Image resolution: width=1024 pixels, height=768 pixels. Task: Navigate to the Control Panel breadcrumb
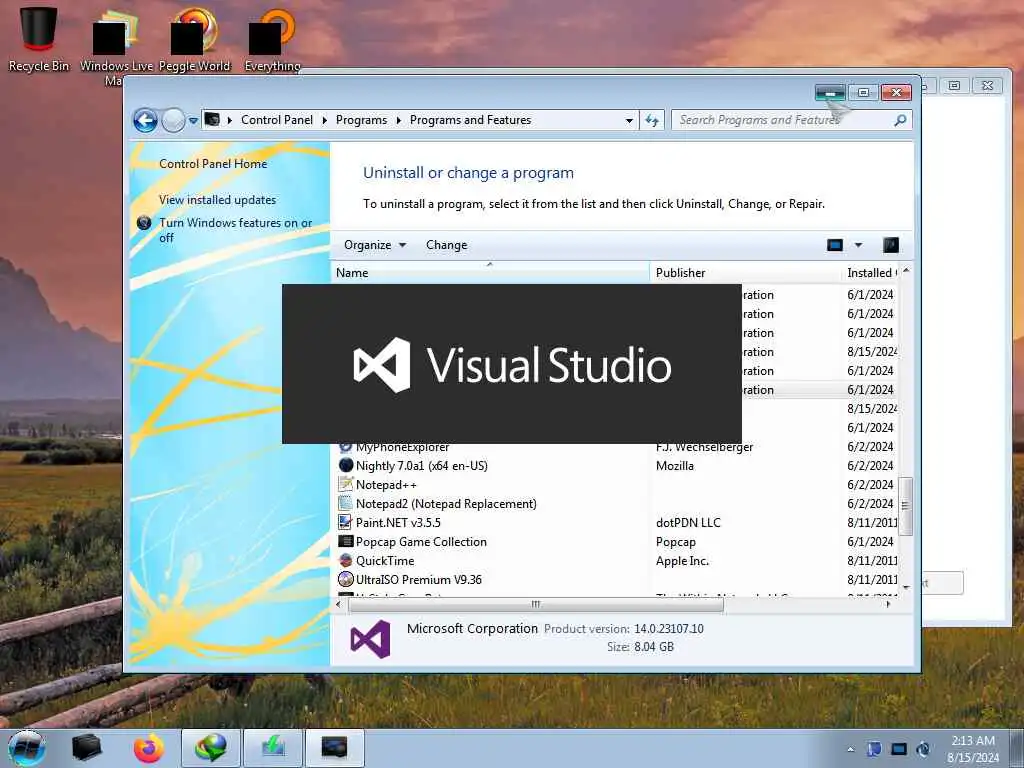tap(277, 120)
